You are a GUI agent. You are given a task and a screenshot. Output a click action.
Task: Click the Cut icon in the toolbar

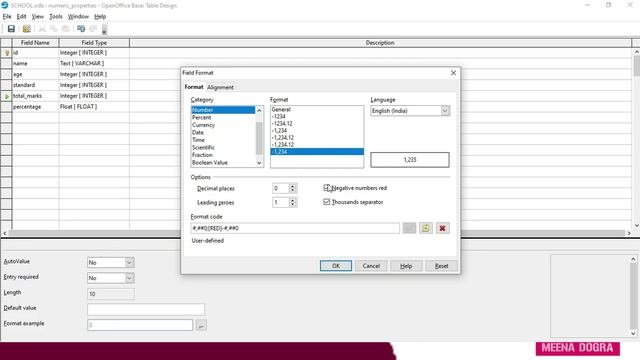point(42,29)
